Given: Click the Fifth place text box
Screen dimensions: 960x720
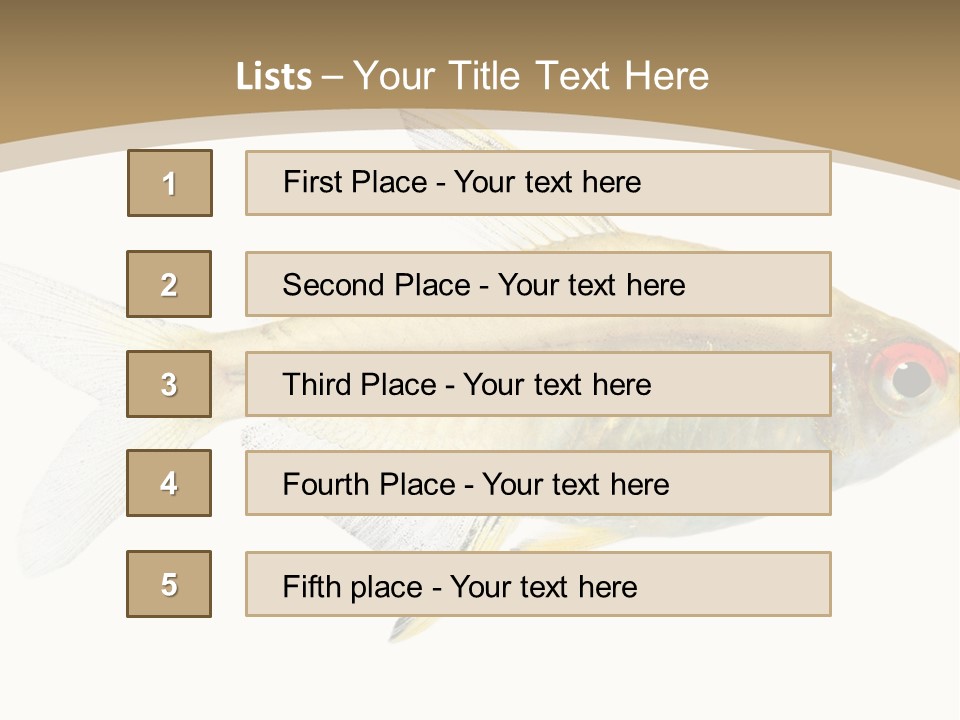Looking at the screenshot, I should (x=538, y=584).
